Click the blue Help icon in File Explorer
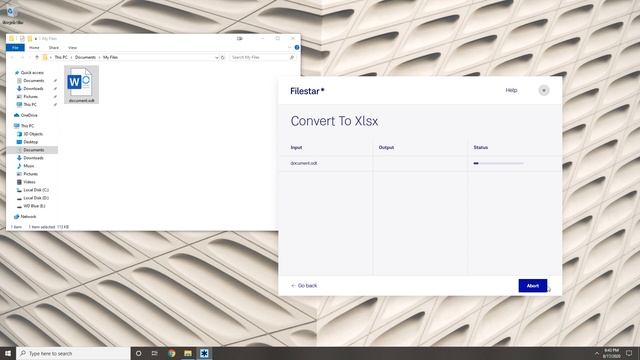640x360 pixels. click(x=297, y=48)
